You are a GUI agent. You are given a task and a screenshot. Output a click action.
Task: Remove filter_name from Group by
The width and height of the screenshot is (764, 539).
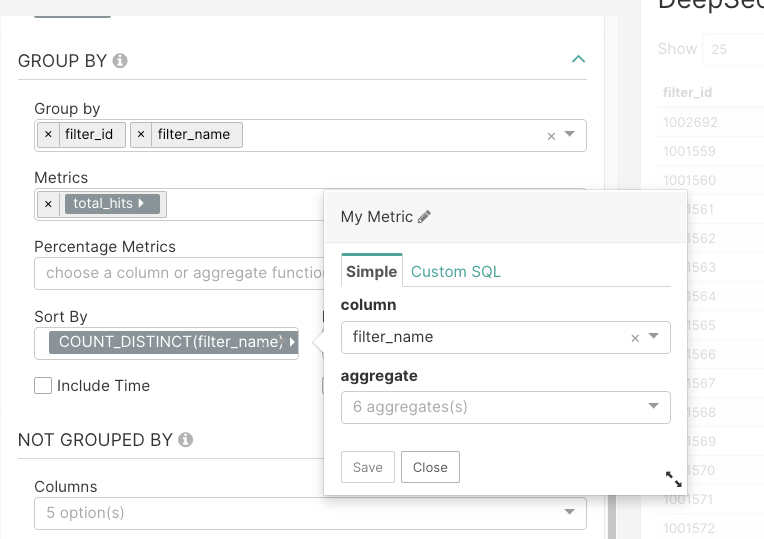coord(141,134)
